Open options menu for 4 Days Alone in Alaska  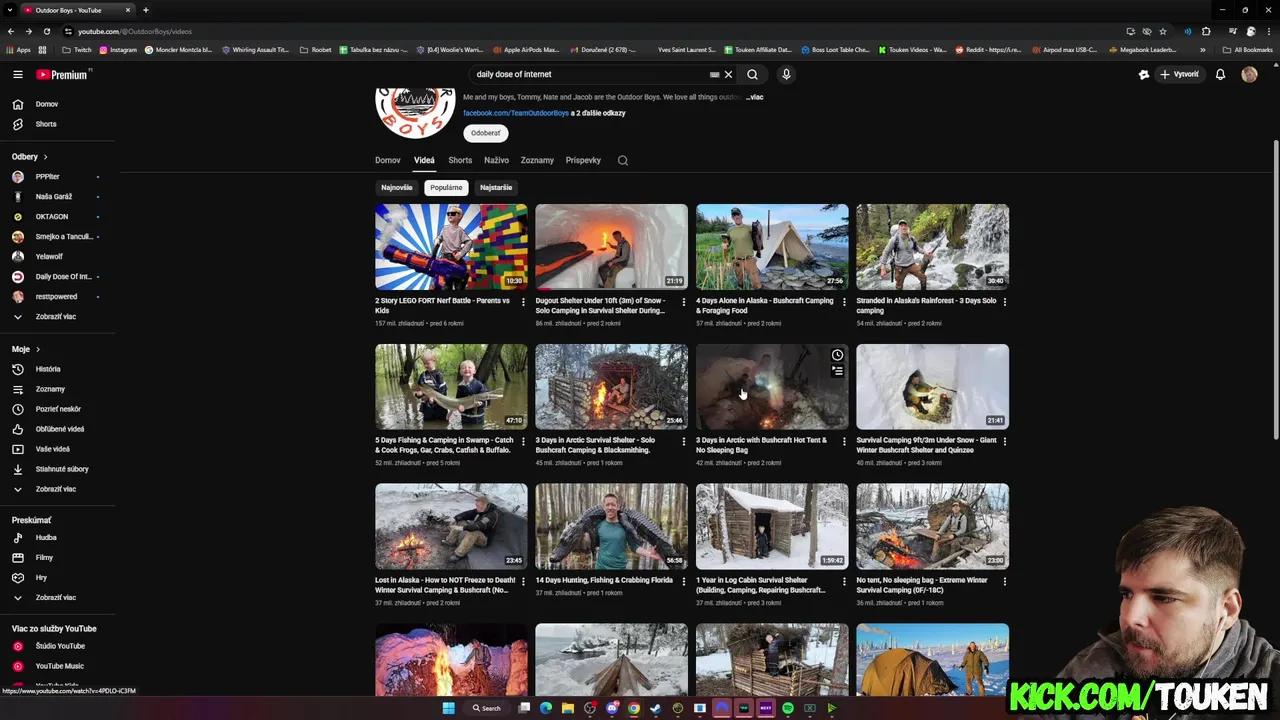pos(844,301)
